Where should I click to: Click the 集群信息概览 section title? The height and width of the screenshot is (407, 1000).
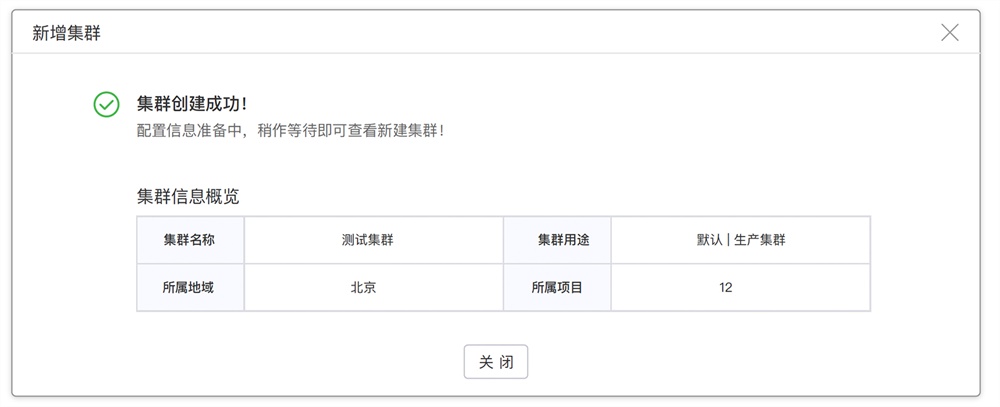(x=188, y=196)
